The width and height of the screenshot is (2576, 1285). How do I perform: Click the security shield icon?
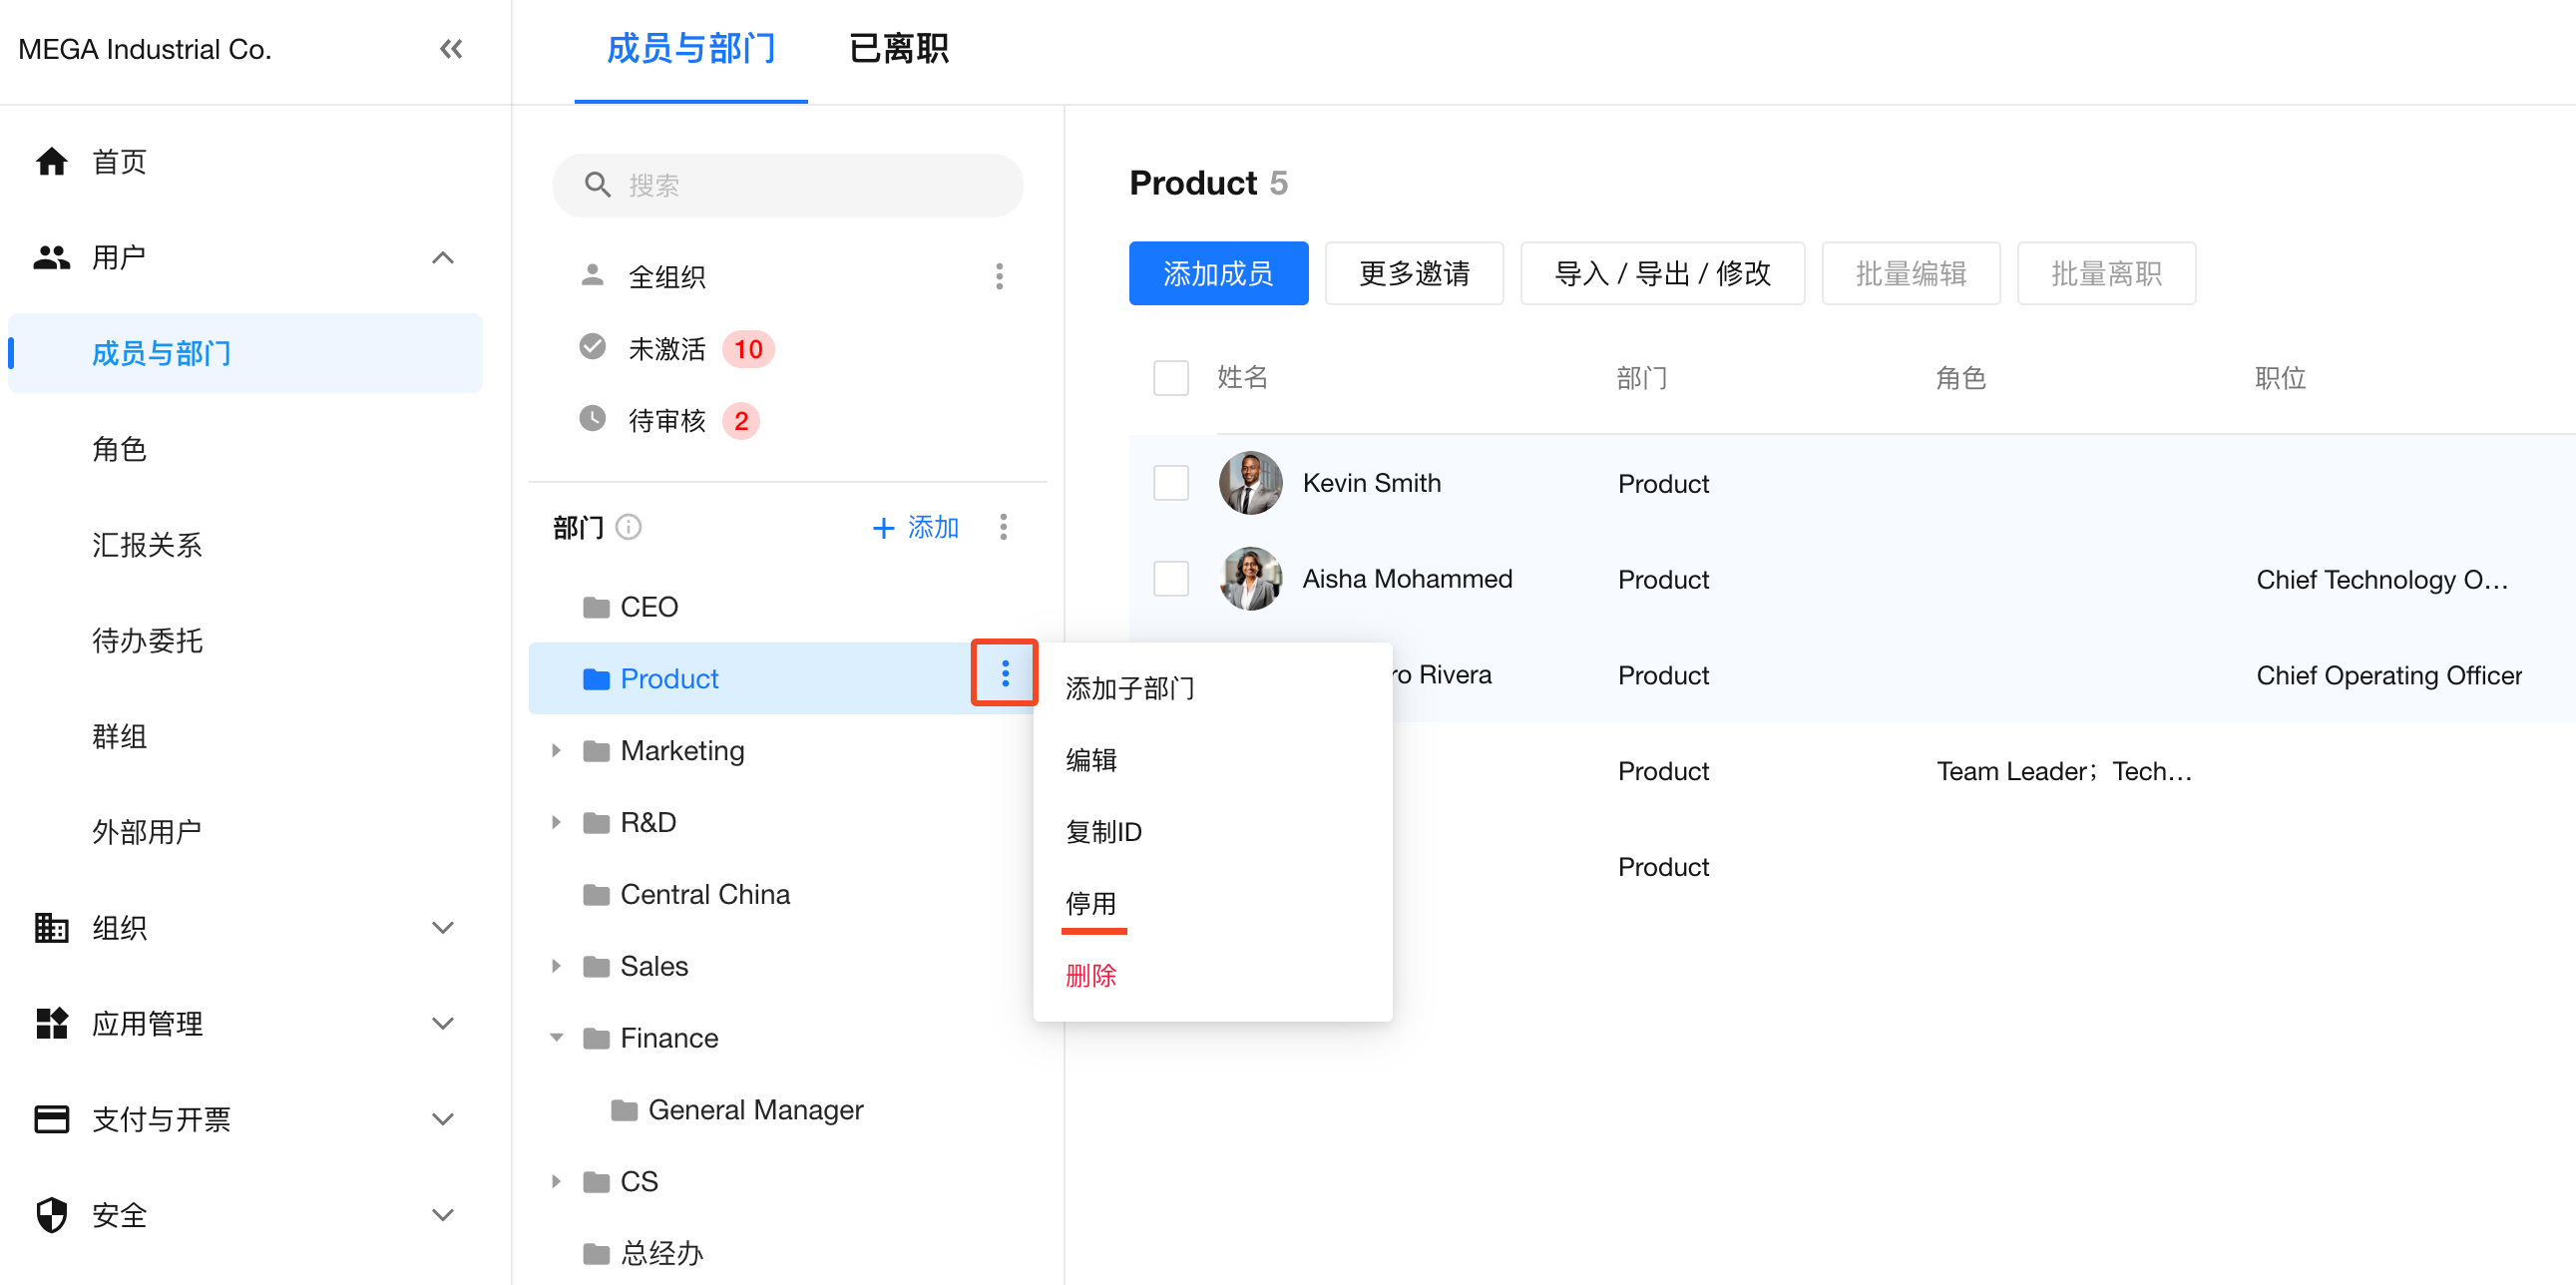51,1214
